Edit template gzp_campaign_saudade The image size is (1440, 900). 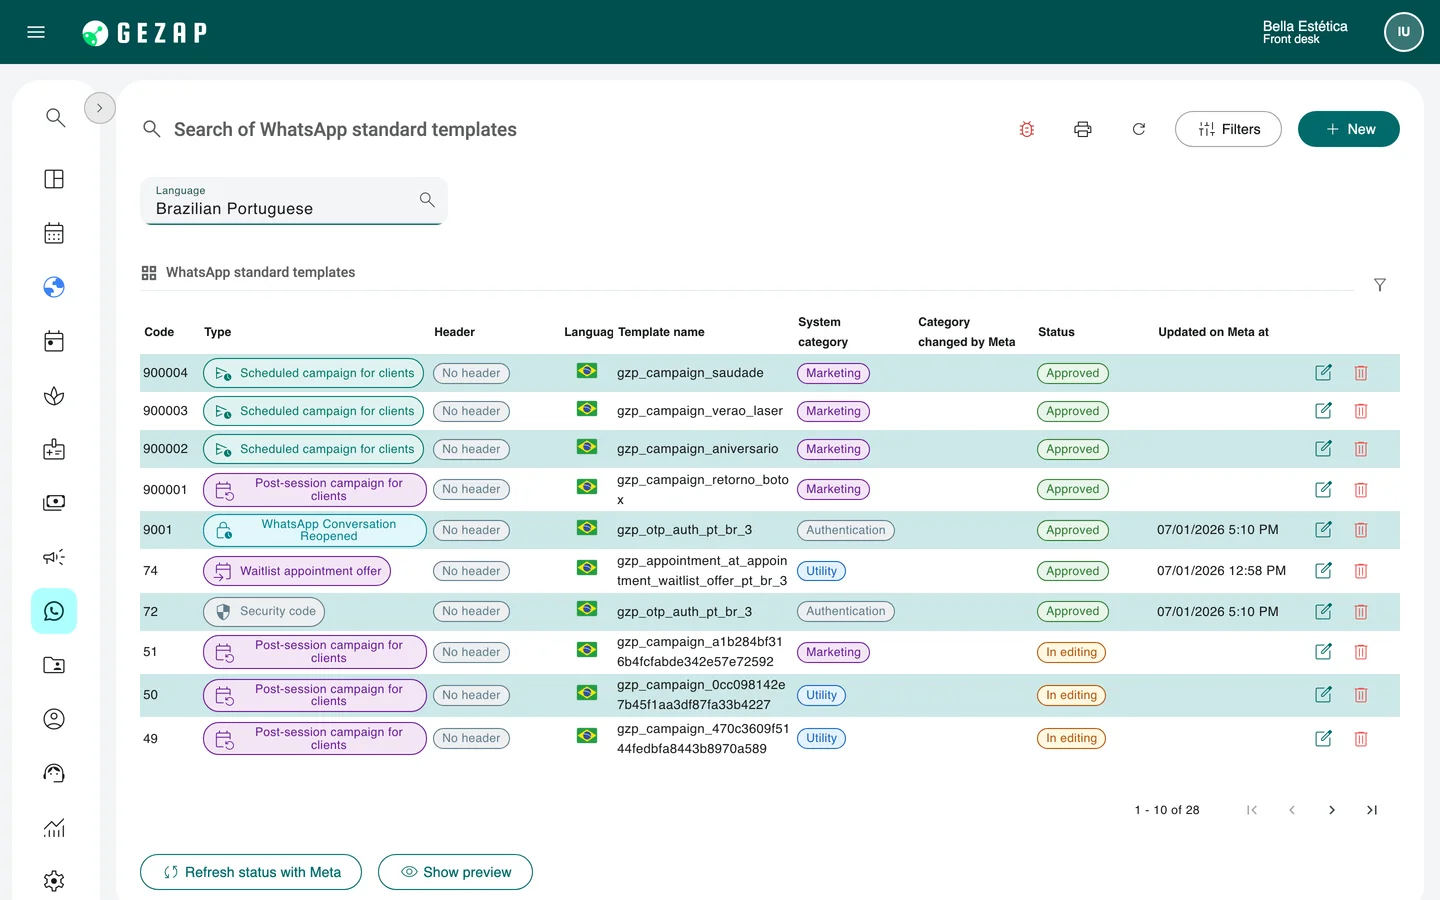pos(1323,373)
